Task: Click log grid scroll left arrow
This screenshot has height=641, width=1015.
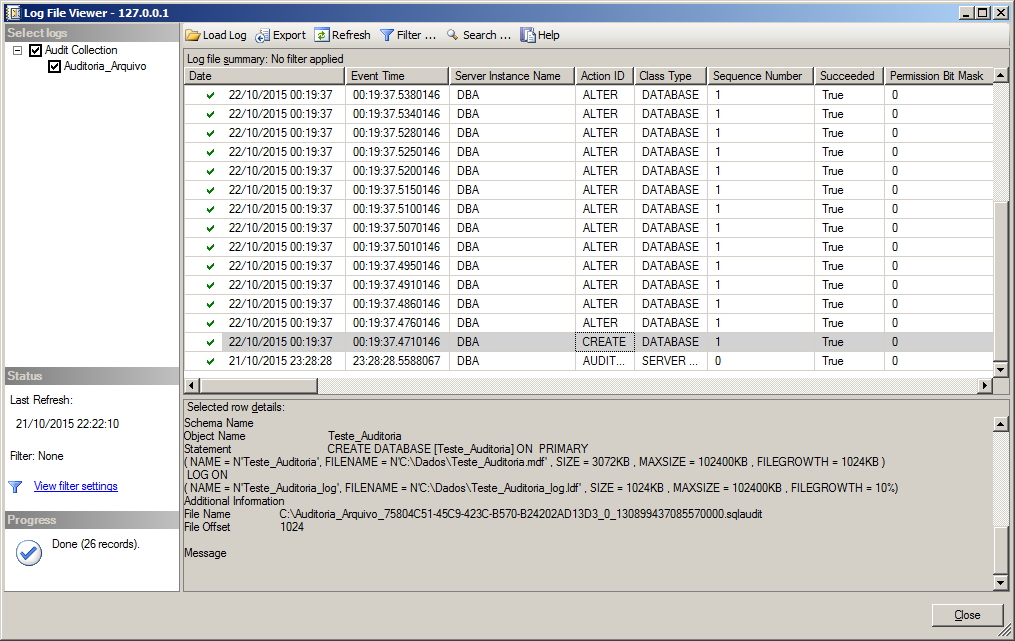Action: coord(192,385)
